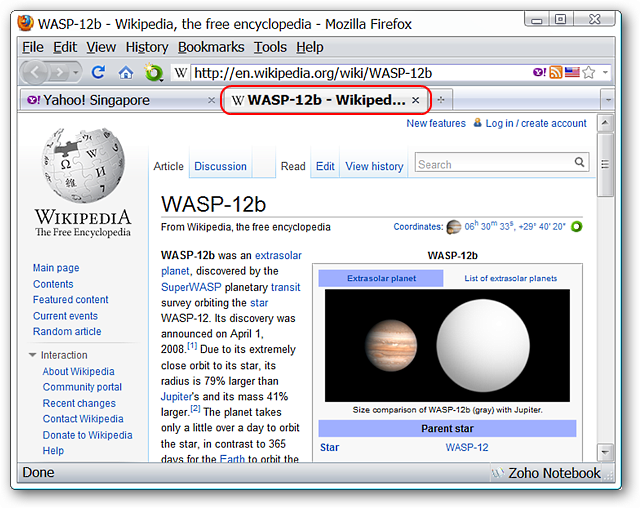Open the Help menu
Screen dimensions: 640x508
pos(310,47)
